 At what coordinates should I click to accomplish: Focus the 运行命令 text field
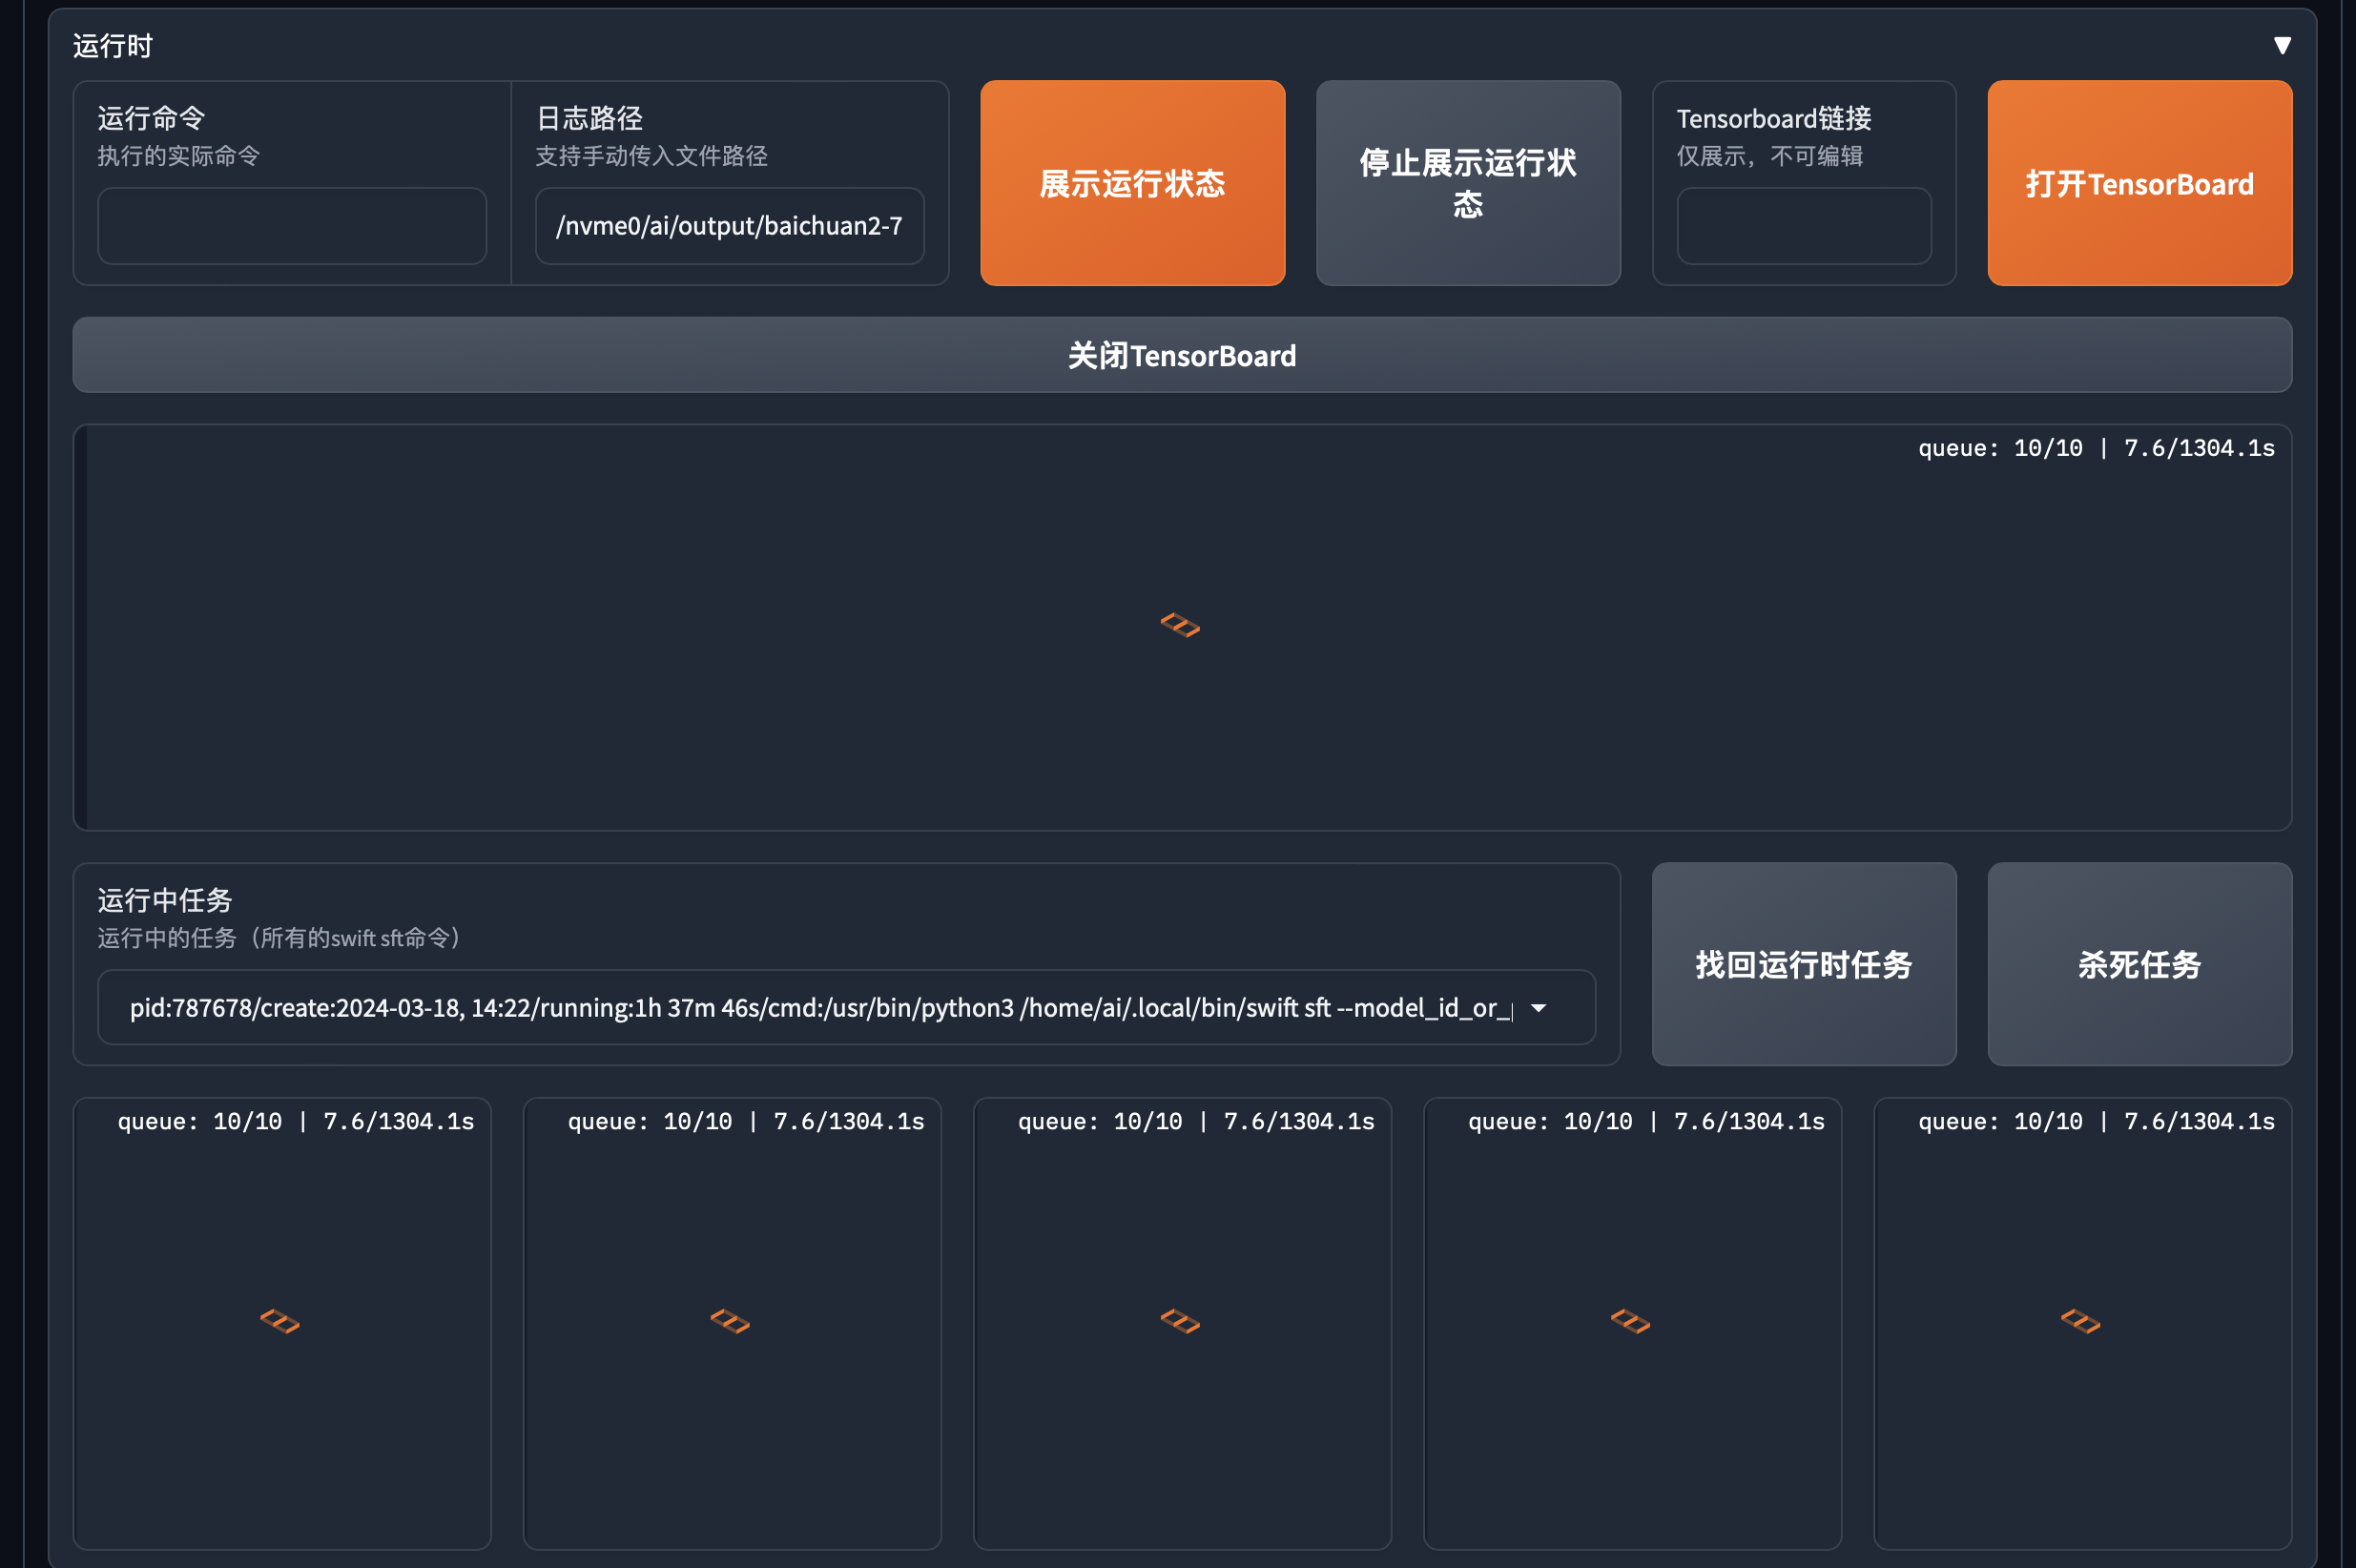point(291,226)
